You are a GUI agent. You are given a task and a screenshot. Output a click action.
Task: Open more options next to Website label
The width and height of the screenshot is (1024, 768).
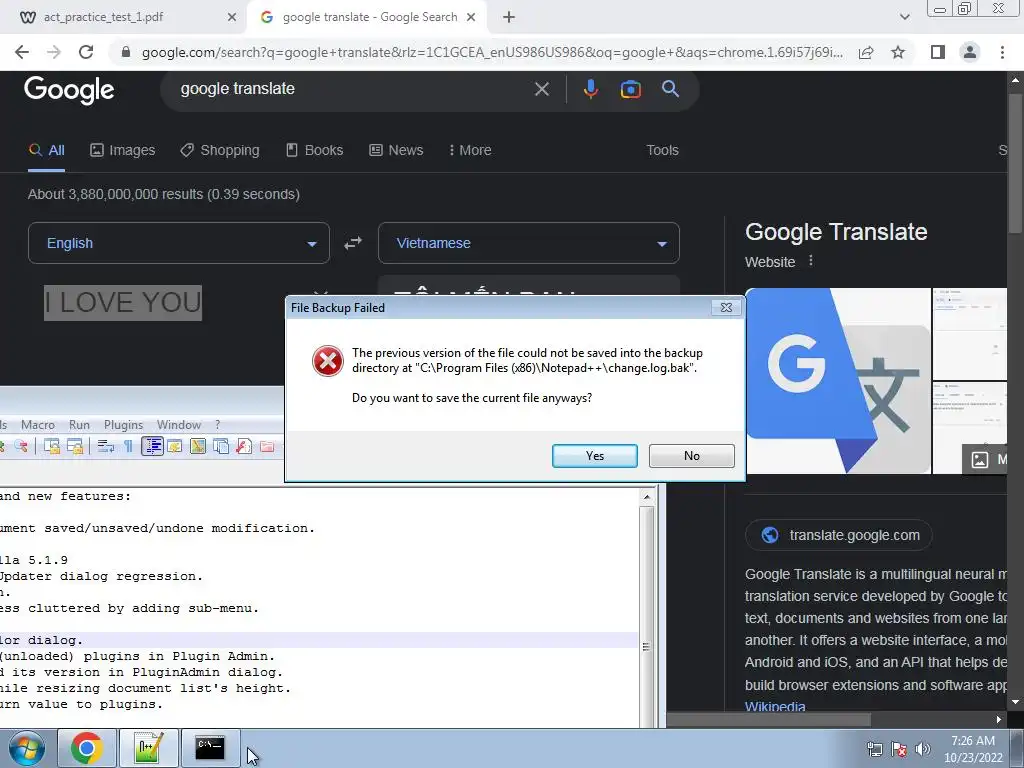pos(810,261)
